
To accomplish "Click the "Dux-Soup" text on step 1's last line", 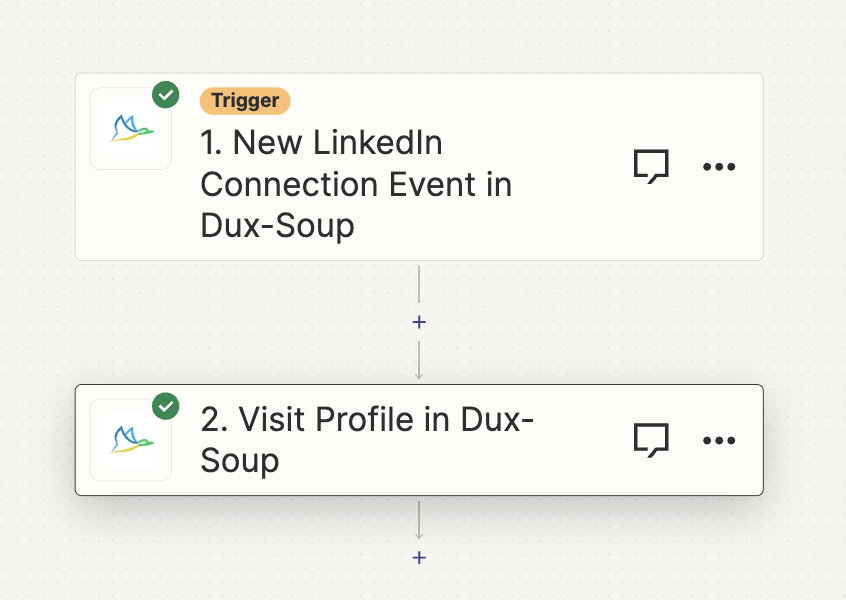I will coord(278,225).
